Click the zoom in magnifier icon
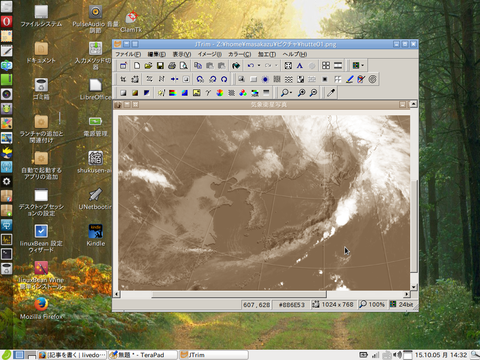This screenshot has width=480, height=360. (x=301, y=93)
